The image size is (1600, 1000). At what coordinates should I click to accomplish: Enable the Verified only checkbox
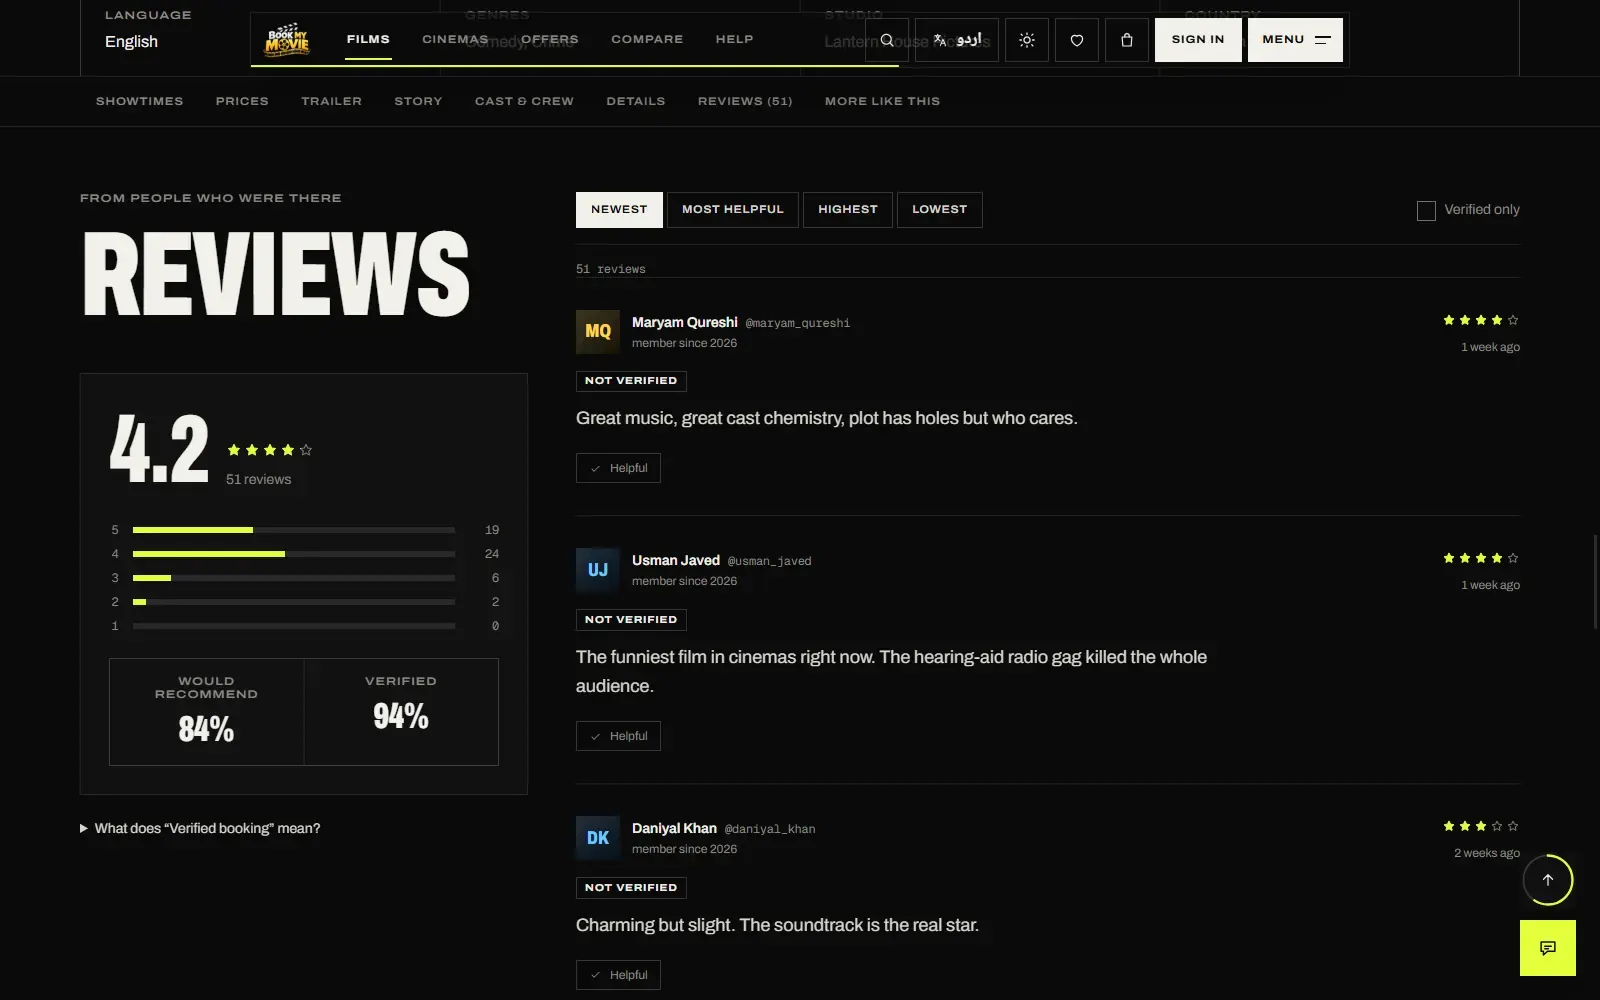tap(1426, 210)
